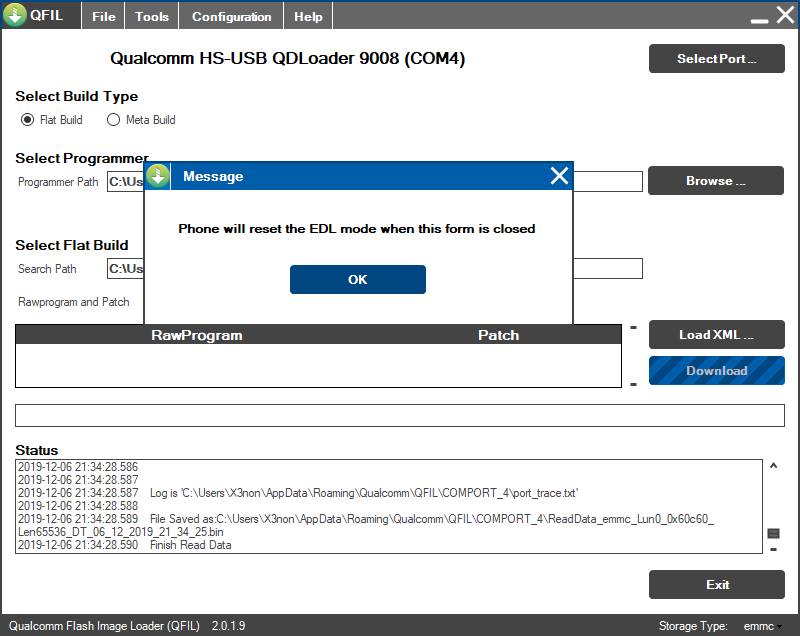
Task: Click the 'Log is' port_trace.txt log line
Action: click(298, 493)
